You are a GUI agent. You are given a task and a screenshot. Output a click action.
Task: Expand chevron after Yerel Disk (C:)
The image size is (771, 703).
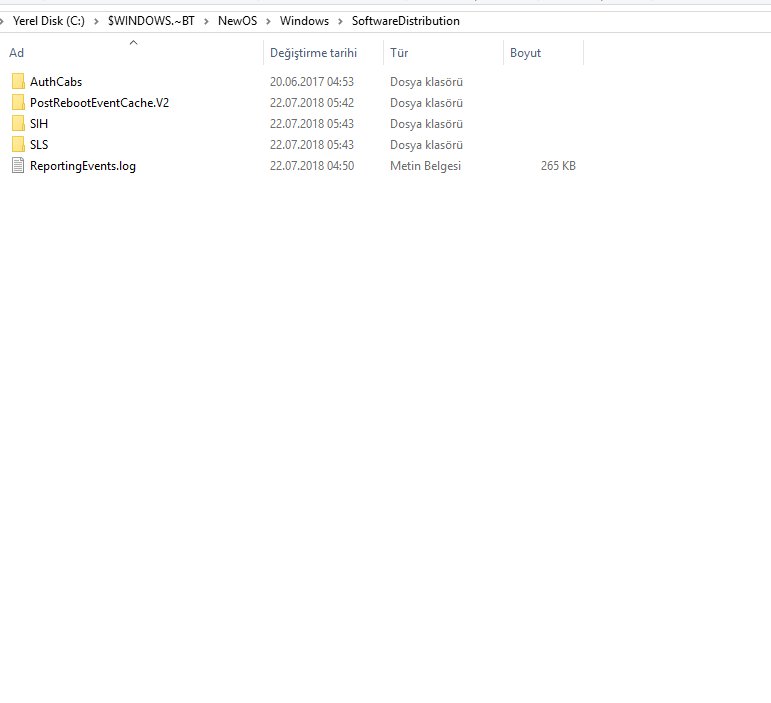[96, 21]
